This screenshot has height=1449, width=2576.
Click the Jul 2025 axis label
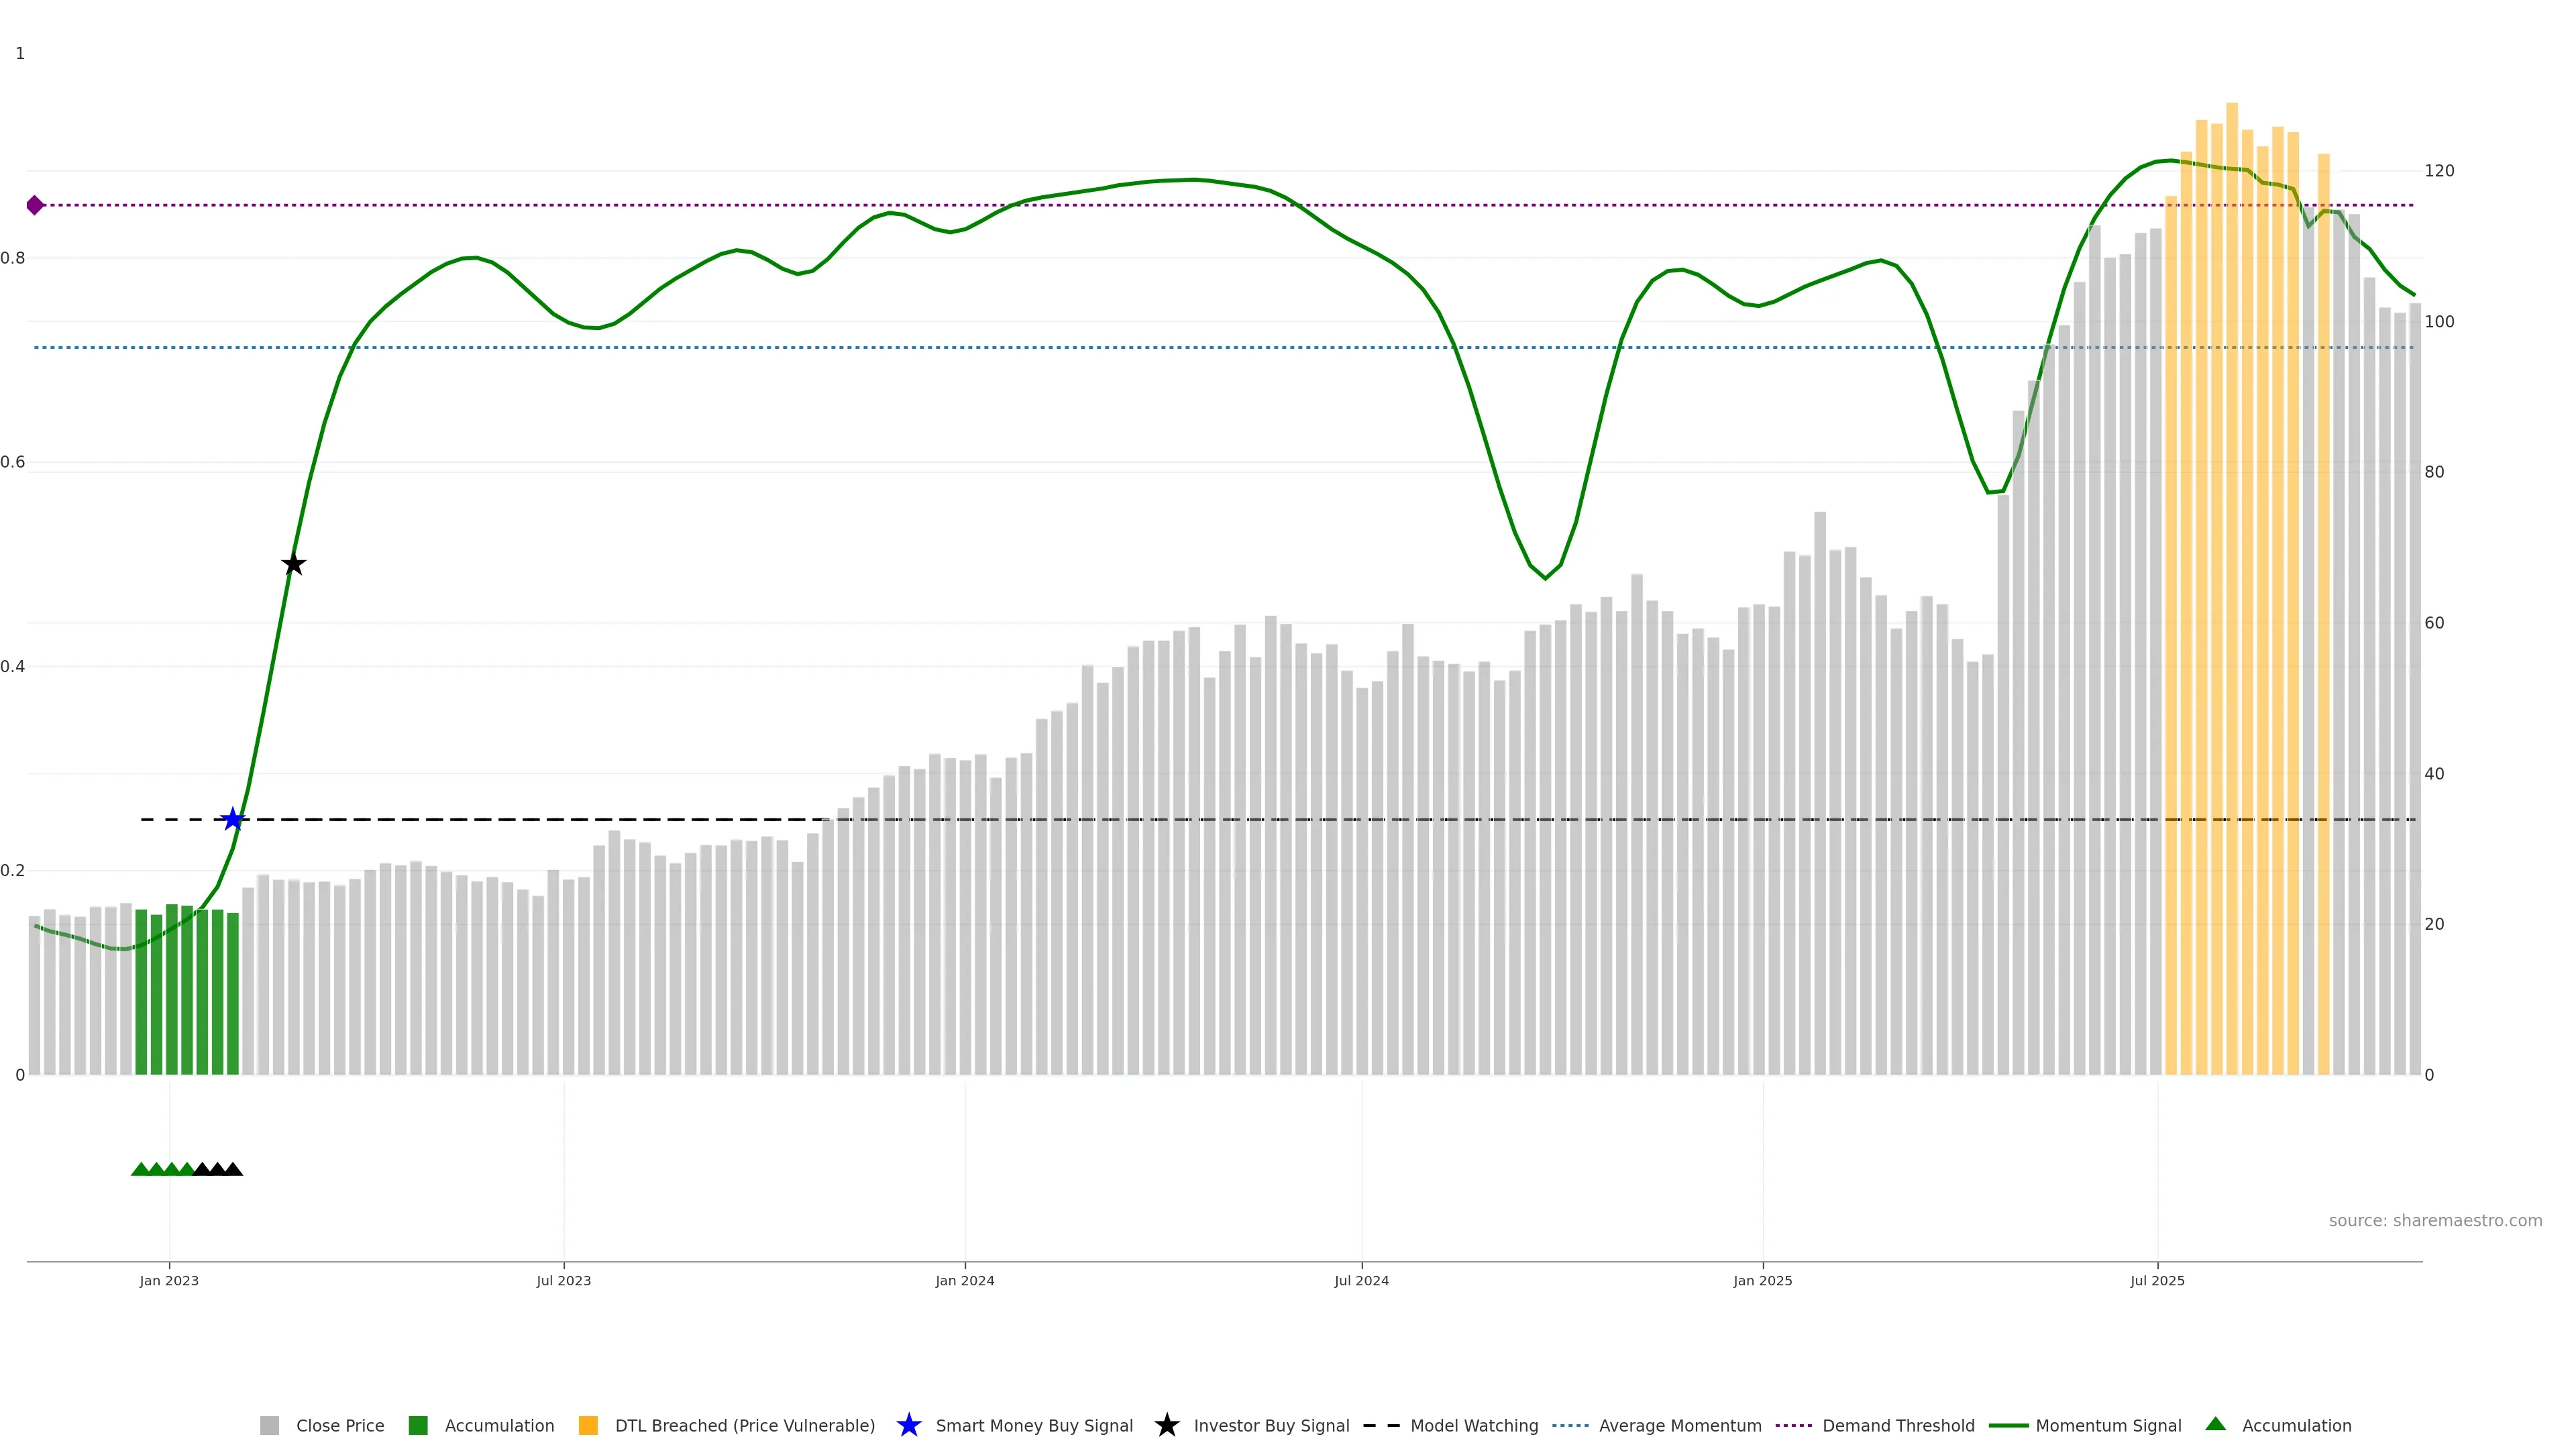pyautogui.click(x=2157, y=1280)
